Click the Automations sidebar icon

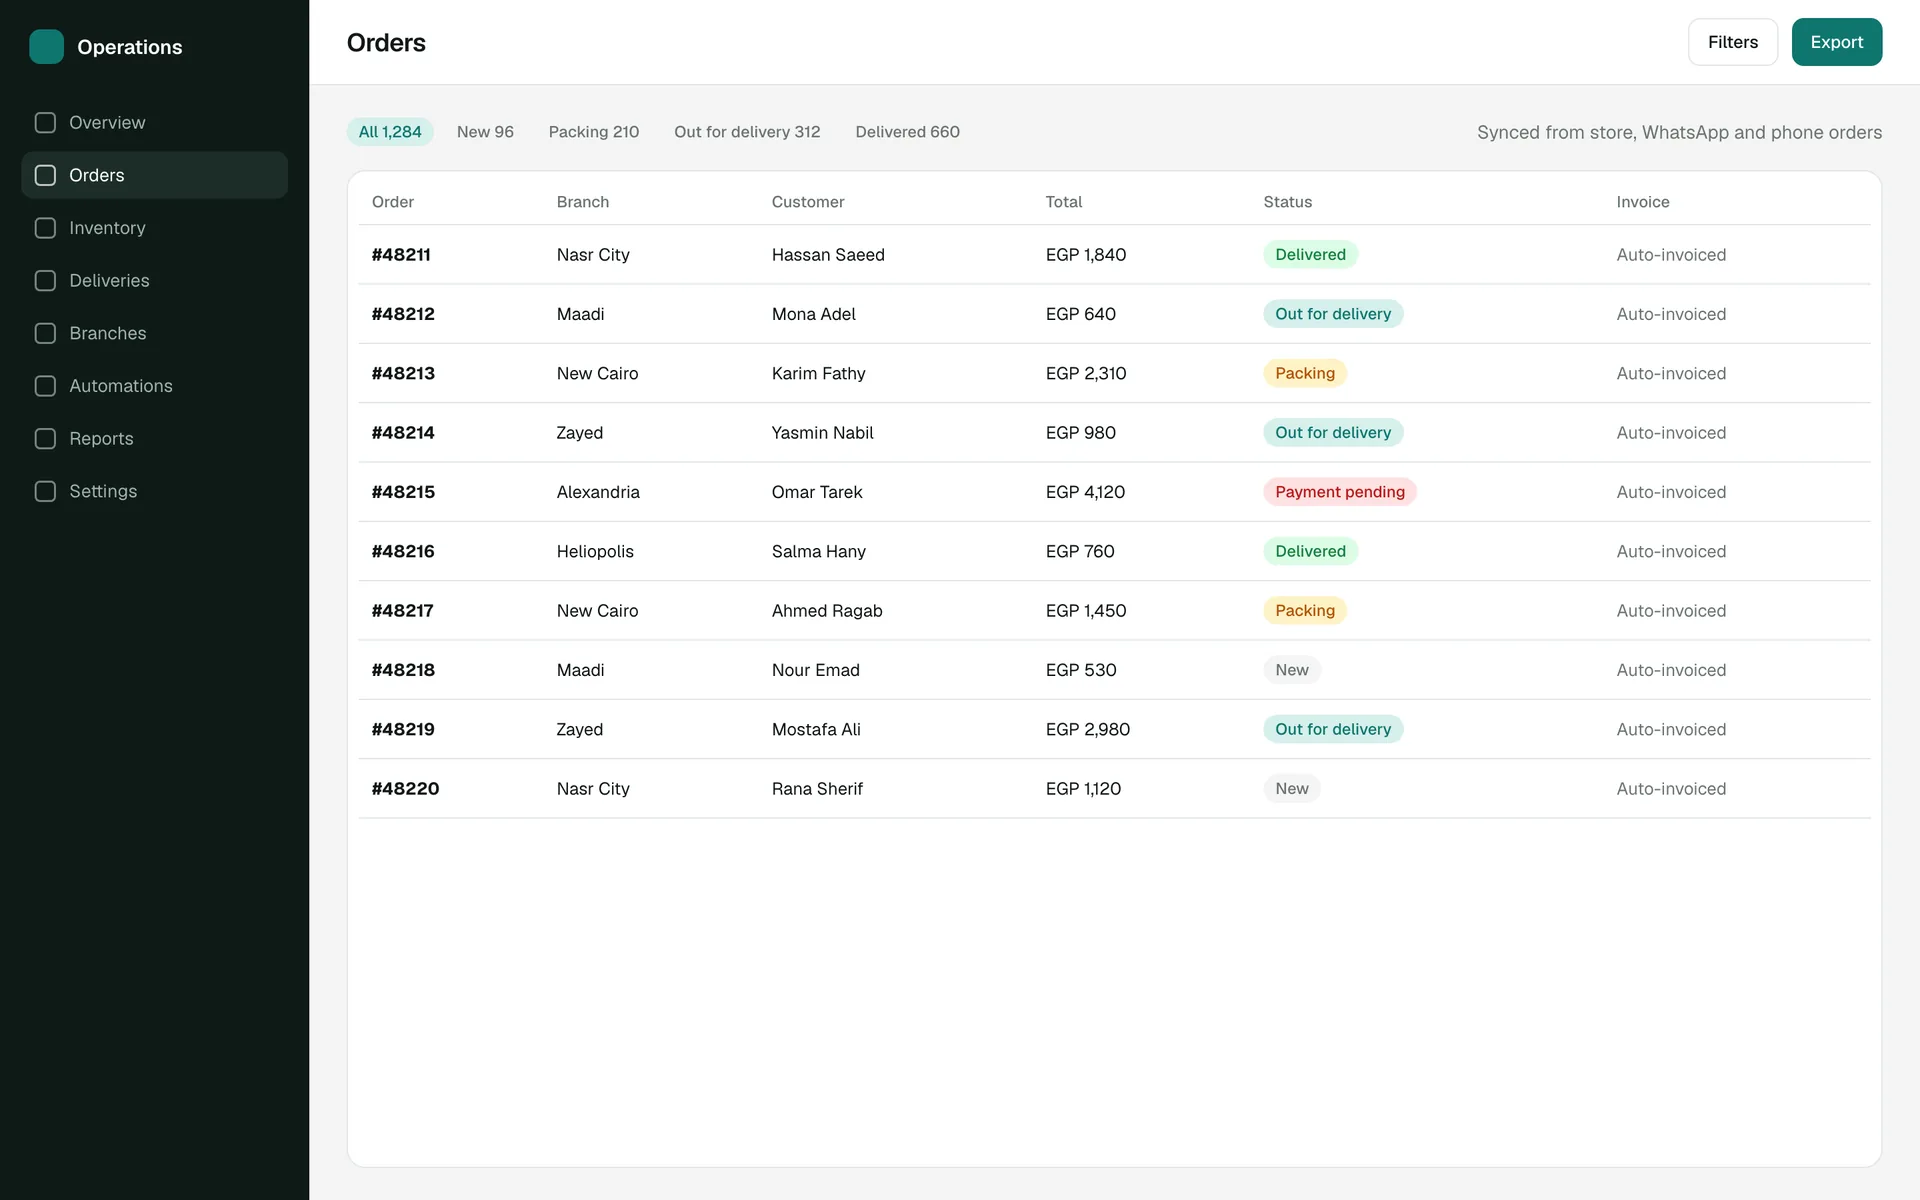tap(45, 386)
